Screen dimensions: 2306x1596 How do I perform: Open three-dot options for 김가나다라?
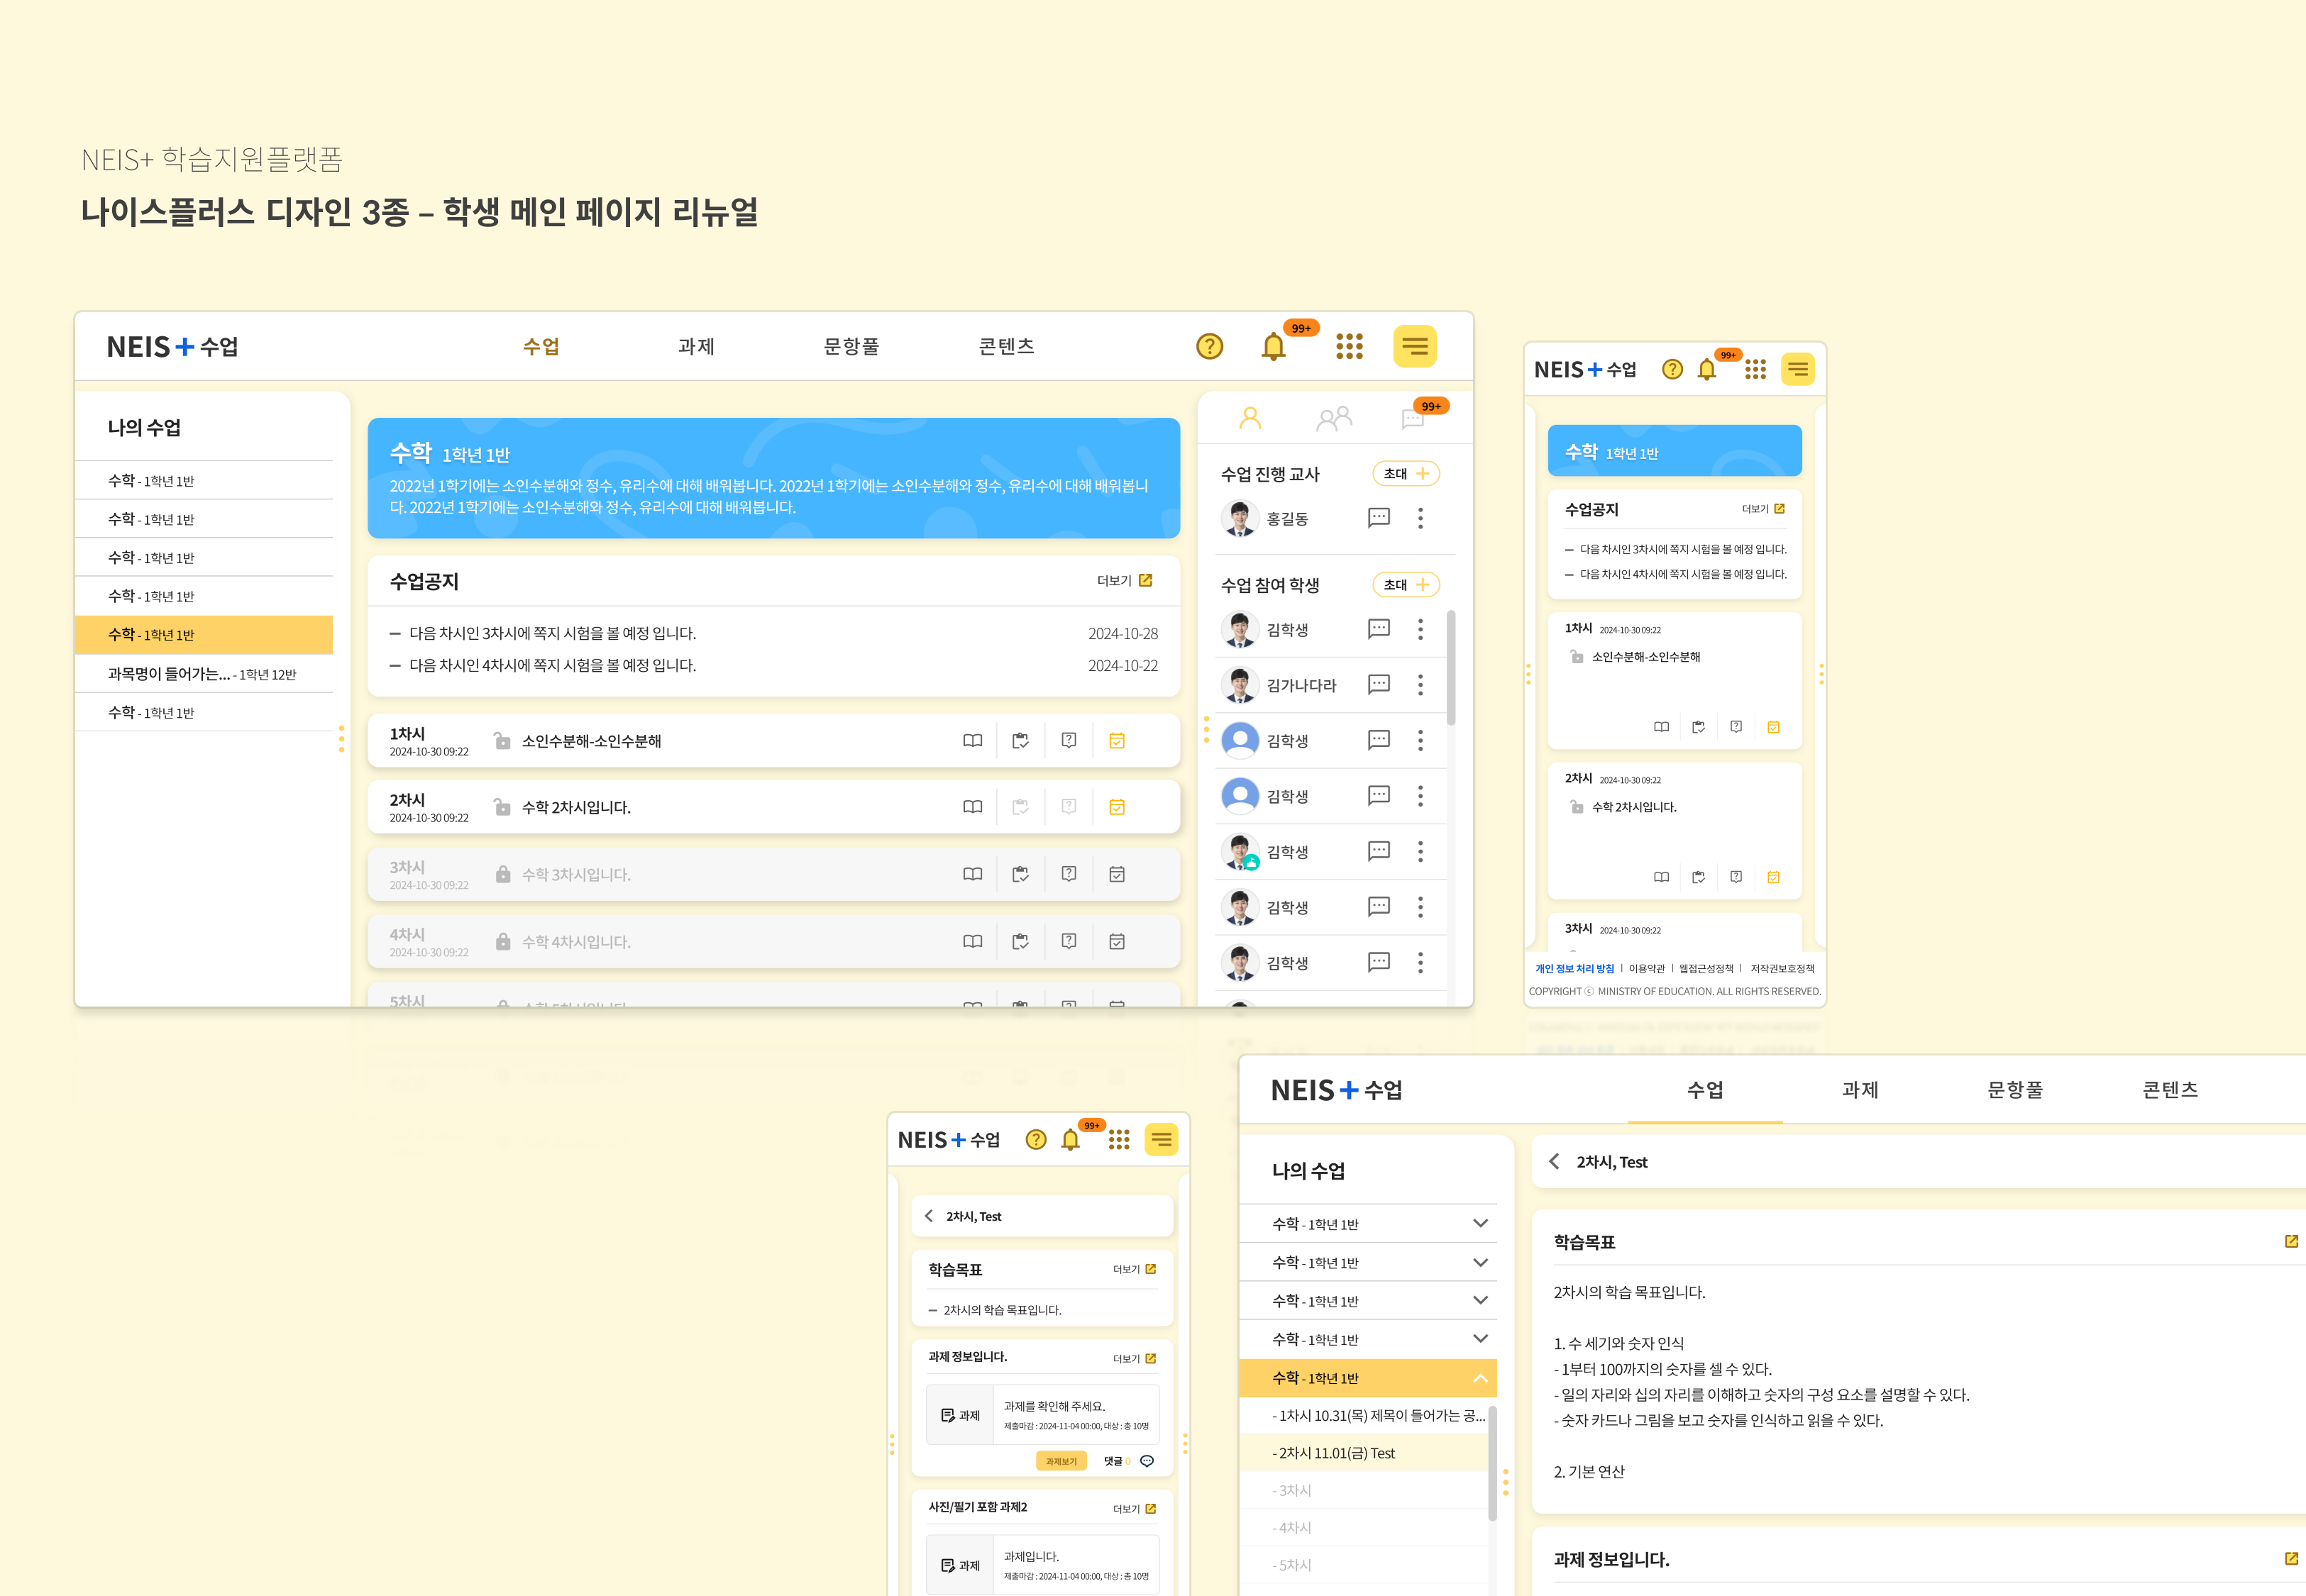pos(1420,685)
